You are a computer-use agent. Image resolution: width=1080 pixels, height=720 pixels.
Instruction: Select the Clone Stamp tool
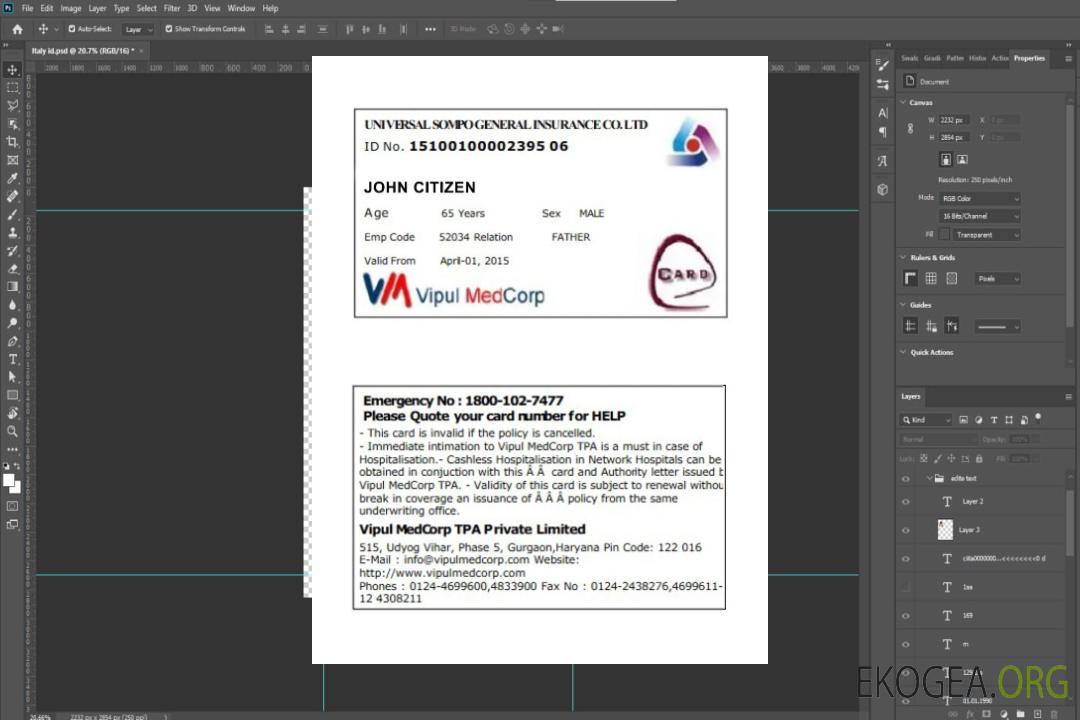[12, 232]
